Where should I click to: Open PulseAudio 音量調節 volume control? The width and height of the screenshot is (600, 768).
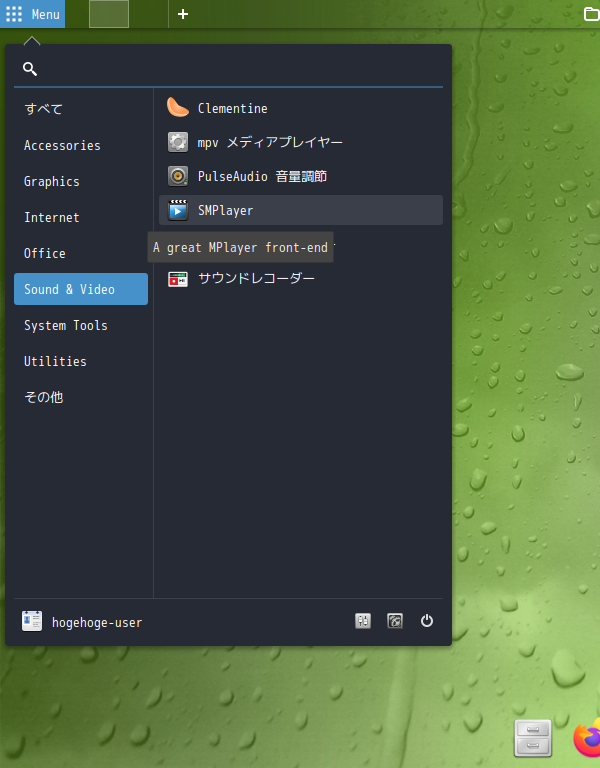coord(301,176)
